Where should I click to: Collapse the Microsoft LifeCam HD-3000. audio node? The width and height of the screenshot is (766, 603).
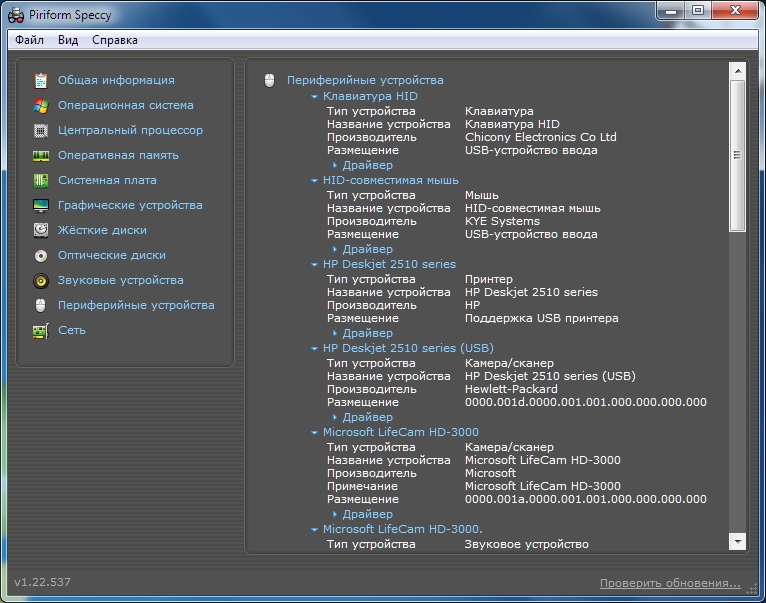[315, 530]
